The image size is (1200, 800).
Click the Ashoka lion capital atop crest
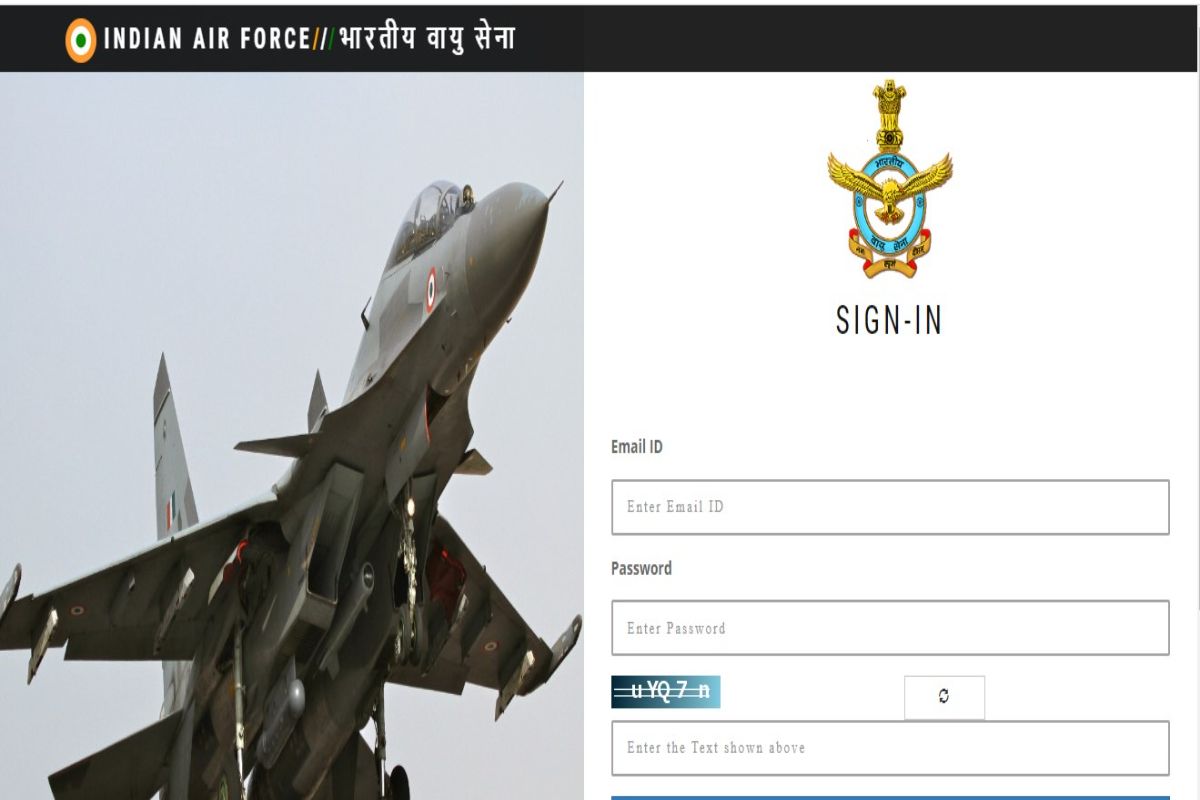point(889,115)
